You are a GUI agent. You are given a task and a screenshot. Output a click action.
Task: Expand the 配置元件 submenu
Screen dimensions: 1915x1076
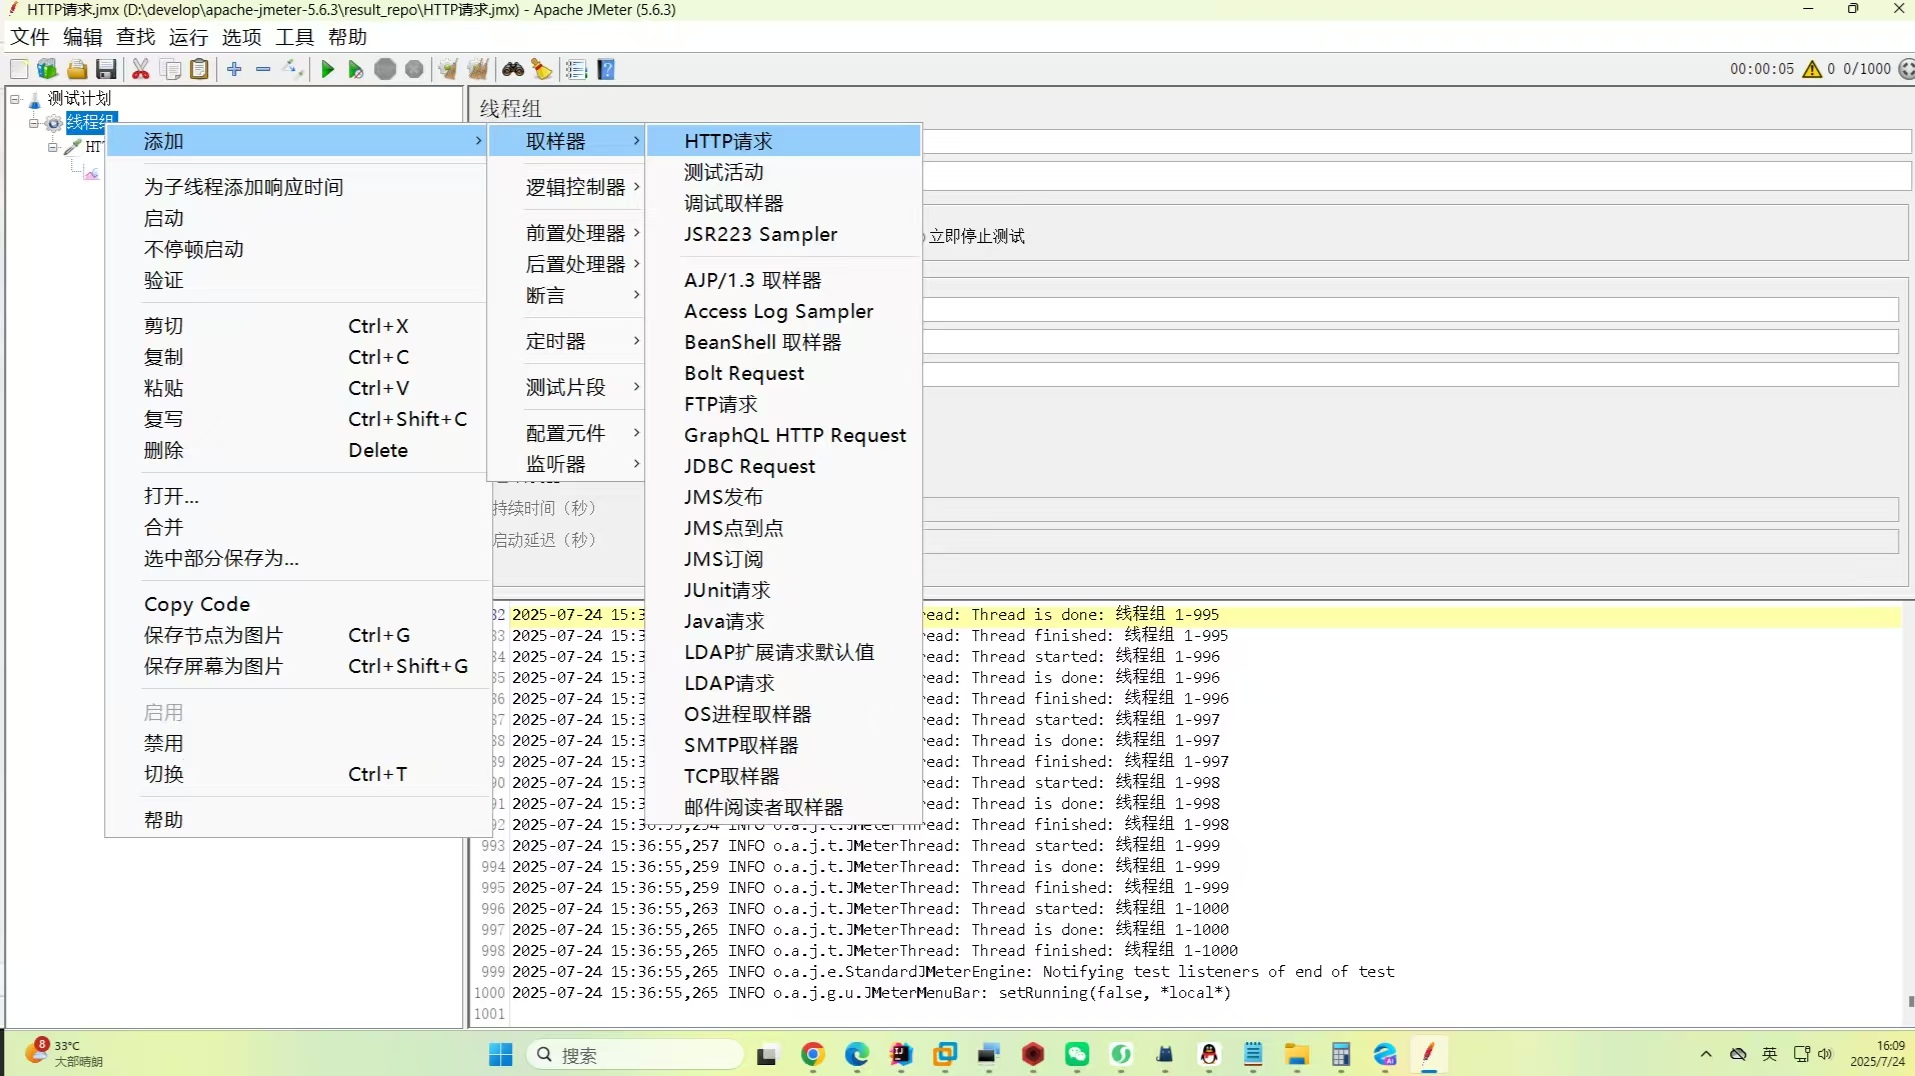566,433
